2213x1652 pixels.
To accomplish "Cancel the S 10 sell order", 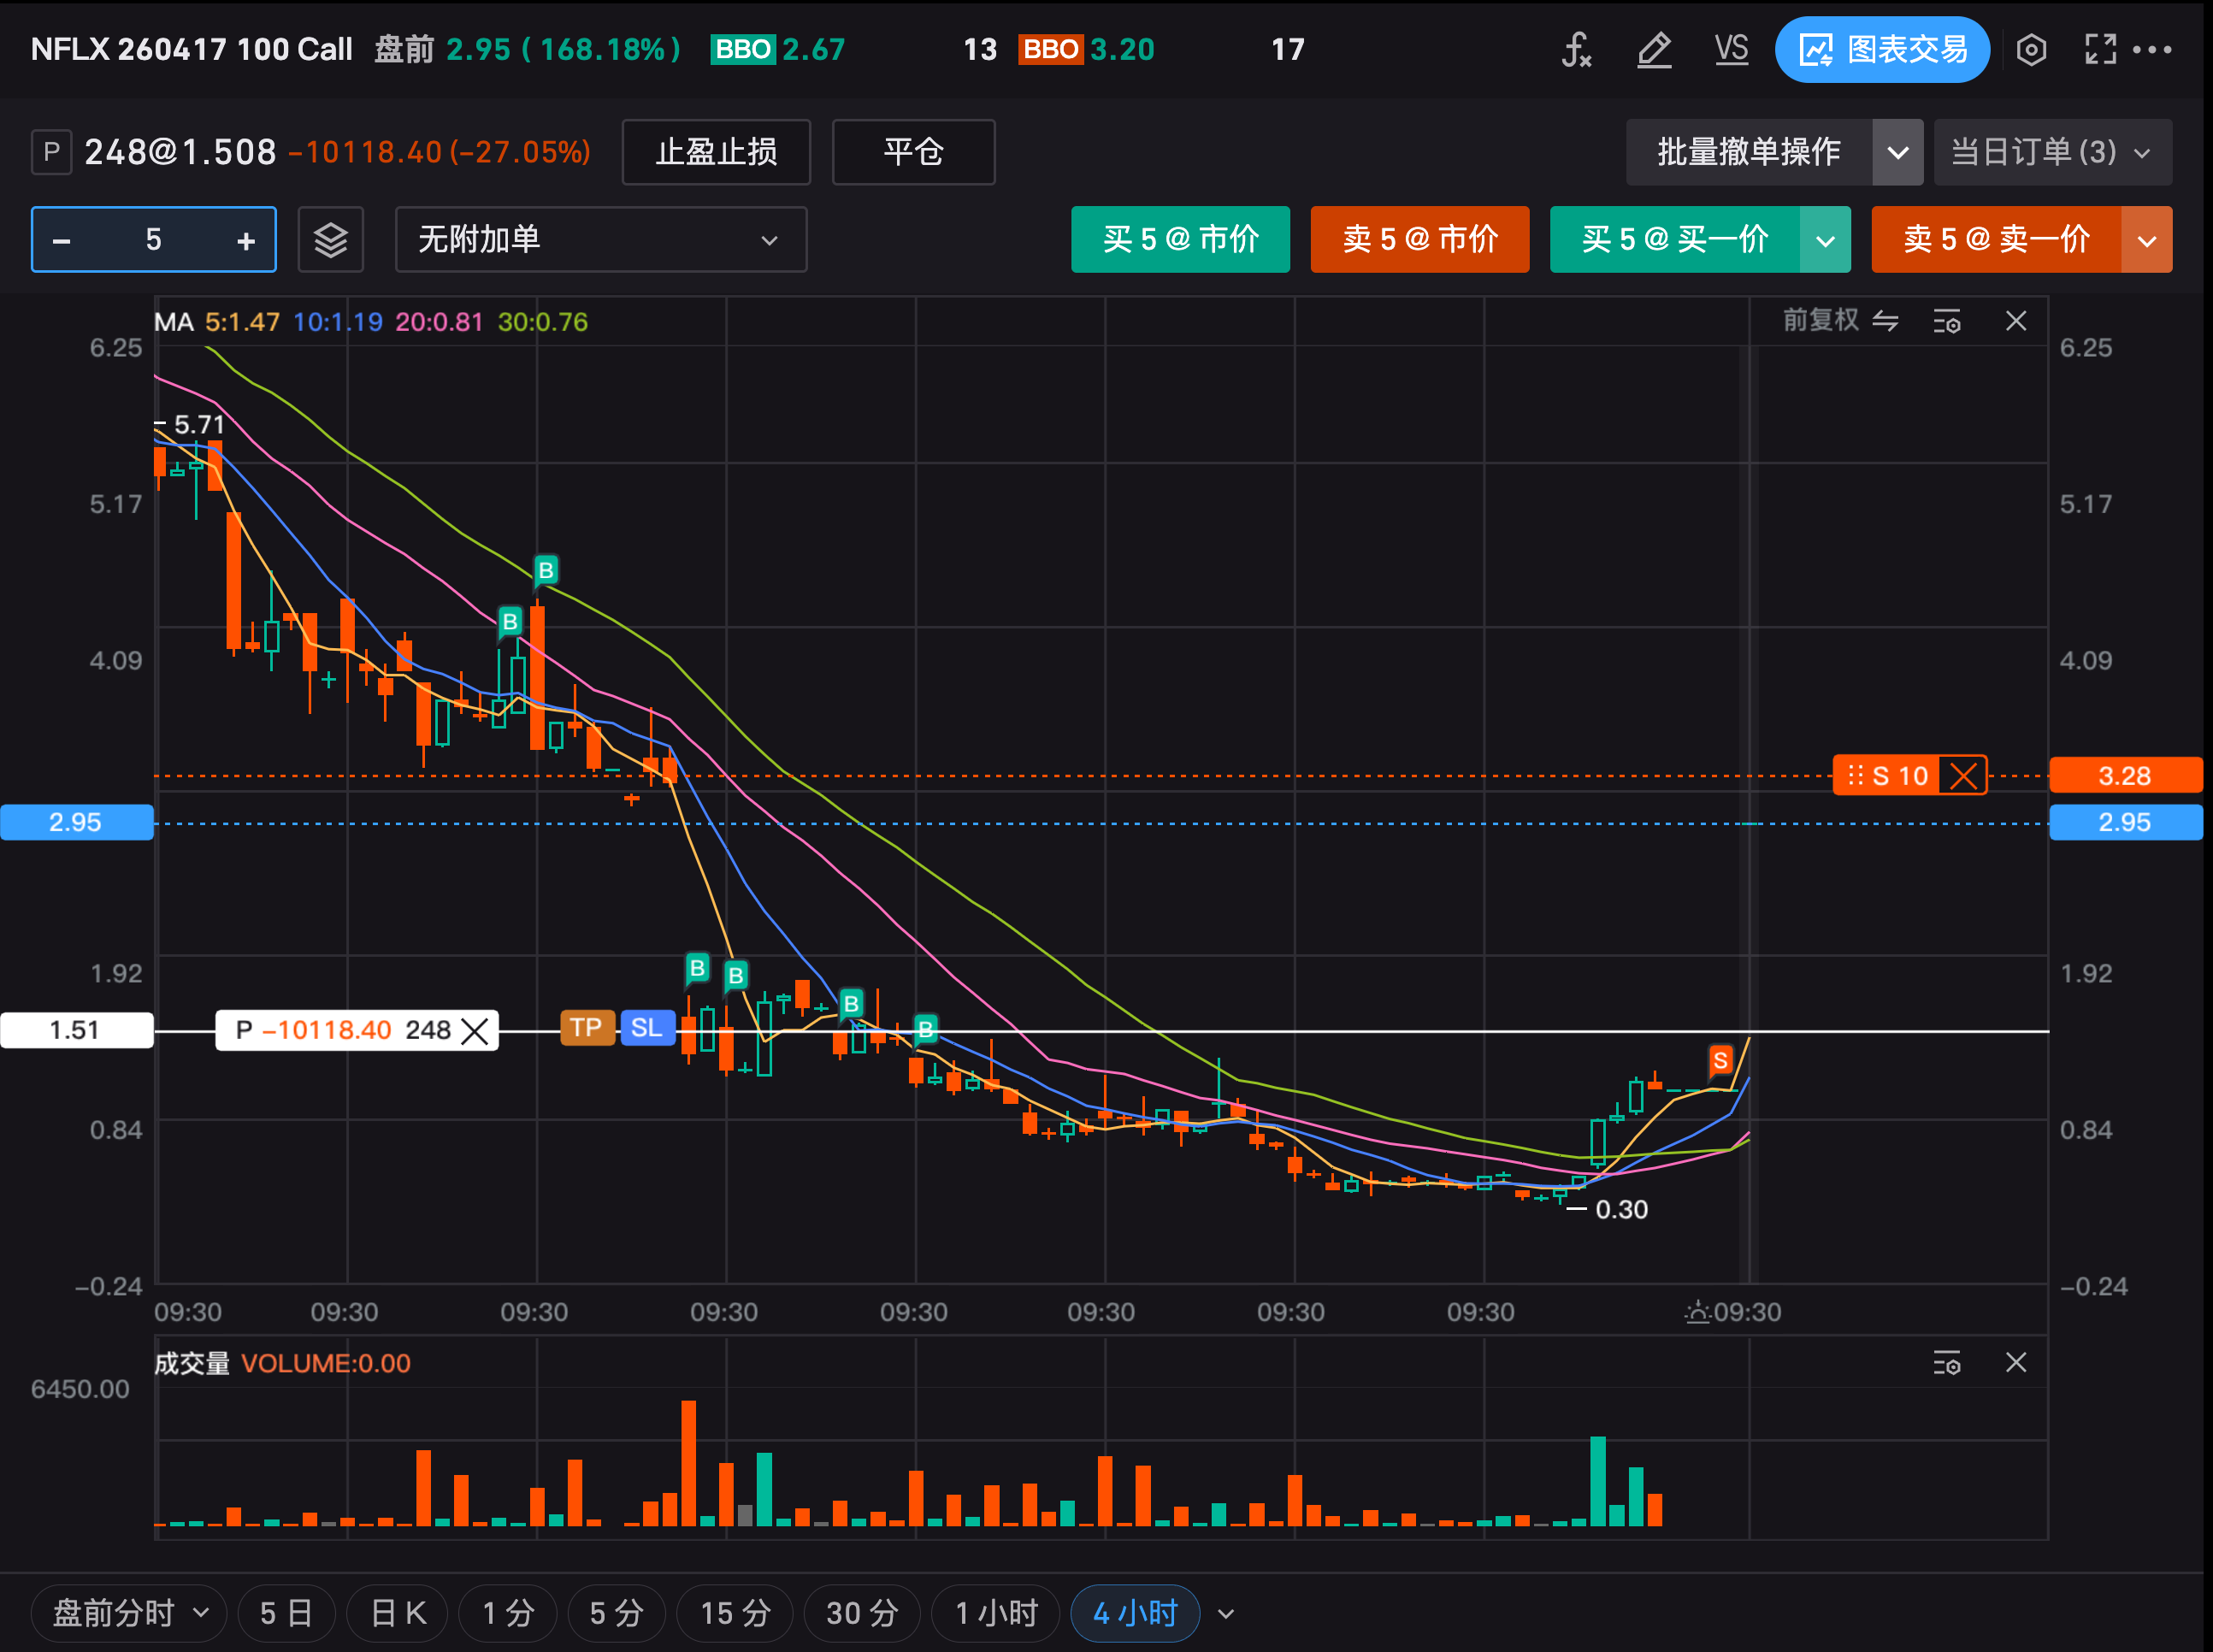I will pos(1964,776).
